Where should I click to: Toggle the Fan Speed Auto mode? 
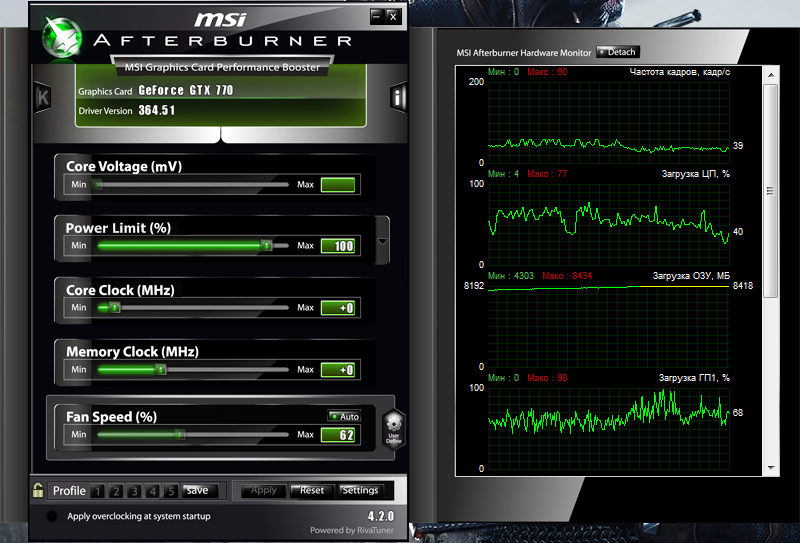pyautogui.click(x=344, y=416)
